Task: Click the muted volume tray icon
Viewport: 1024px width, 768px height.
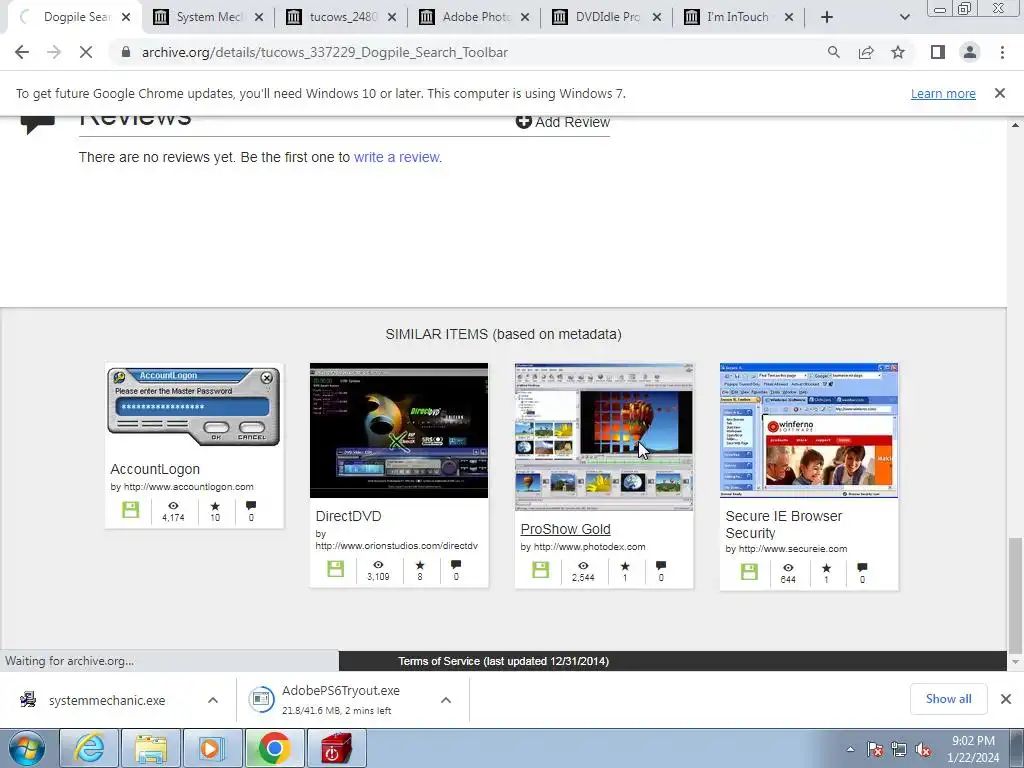Action: point(923,750)
